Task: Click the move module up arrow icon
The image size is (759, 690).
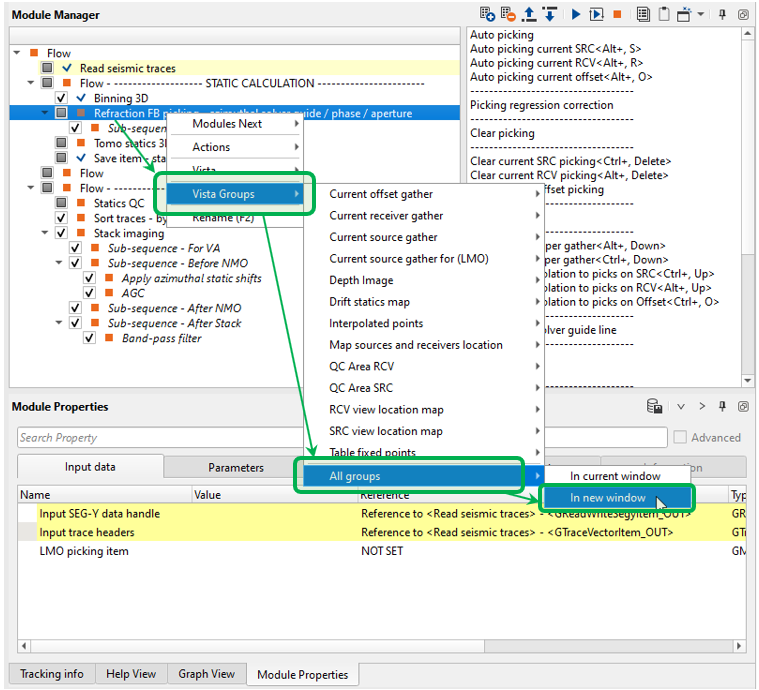Action: tap(529, 14)
